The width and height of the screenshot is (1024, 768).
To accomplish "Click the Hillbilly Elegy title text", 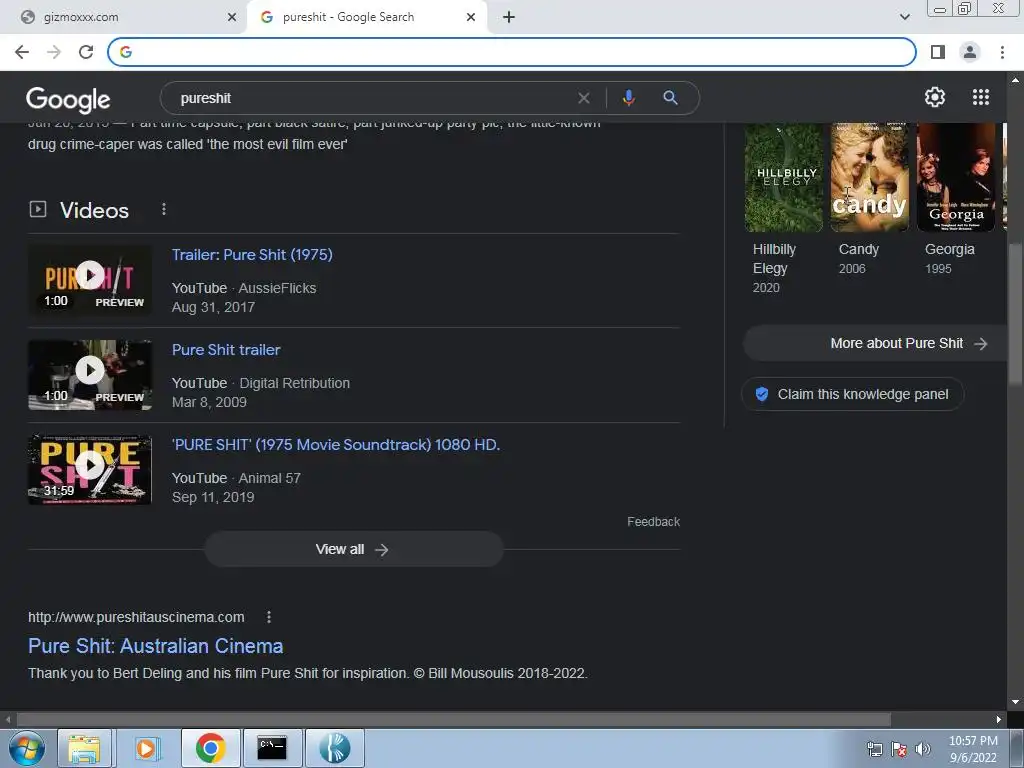I will pyautogui.click(x=775, y=259).
